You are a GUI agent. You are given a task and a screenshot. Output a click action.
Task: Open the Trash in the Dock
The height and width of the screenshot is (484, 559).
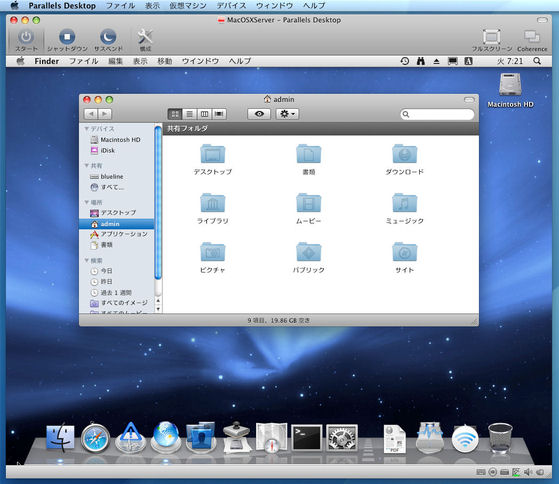pos(500,438)
